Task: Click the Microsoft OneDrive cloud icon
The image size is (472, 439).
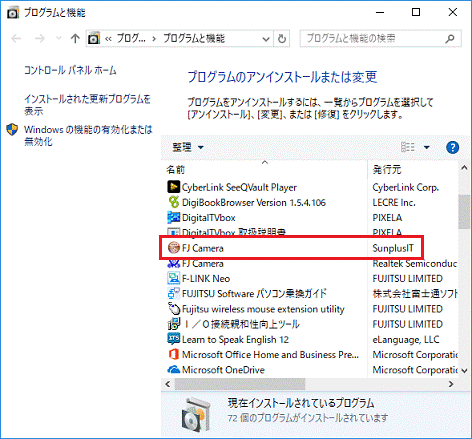Action: click(x=173, y=370)
